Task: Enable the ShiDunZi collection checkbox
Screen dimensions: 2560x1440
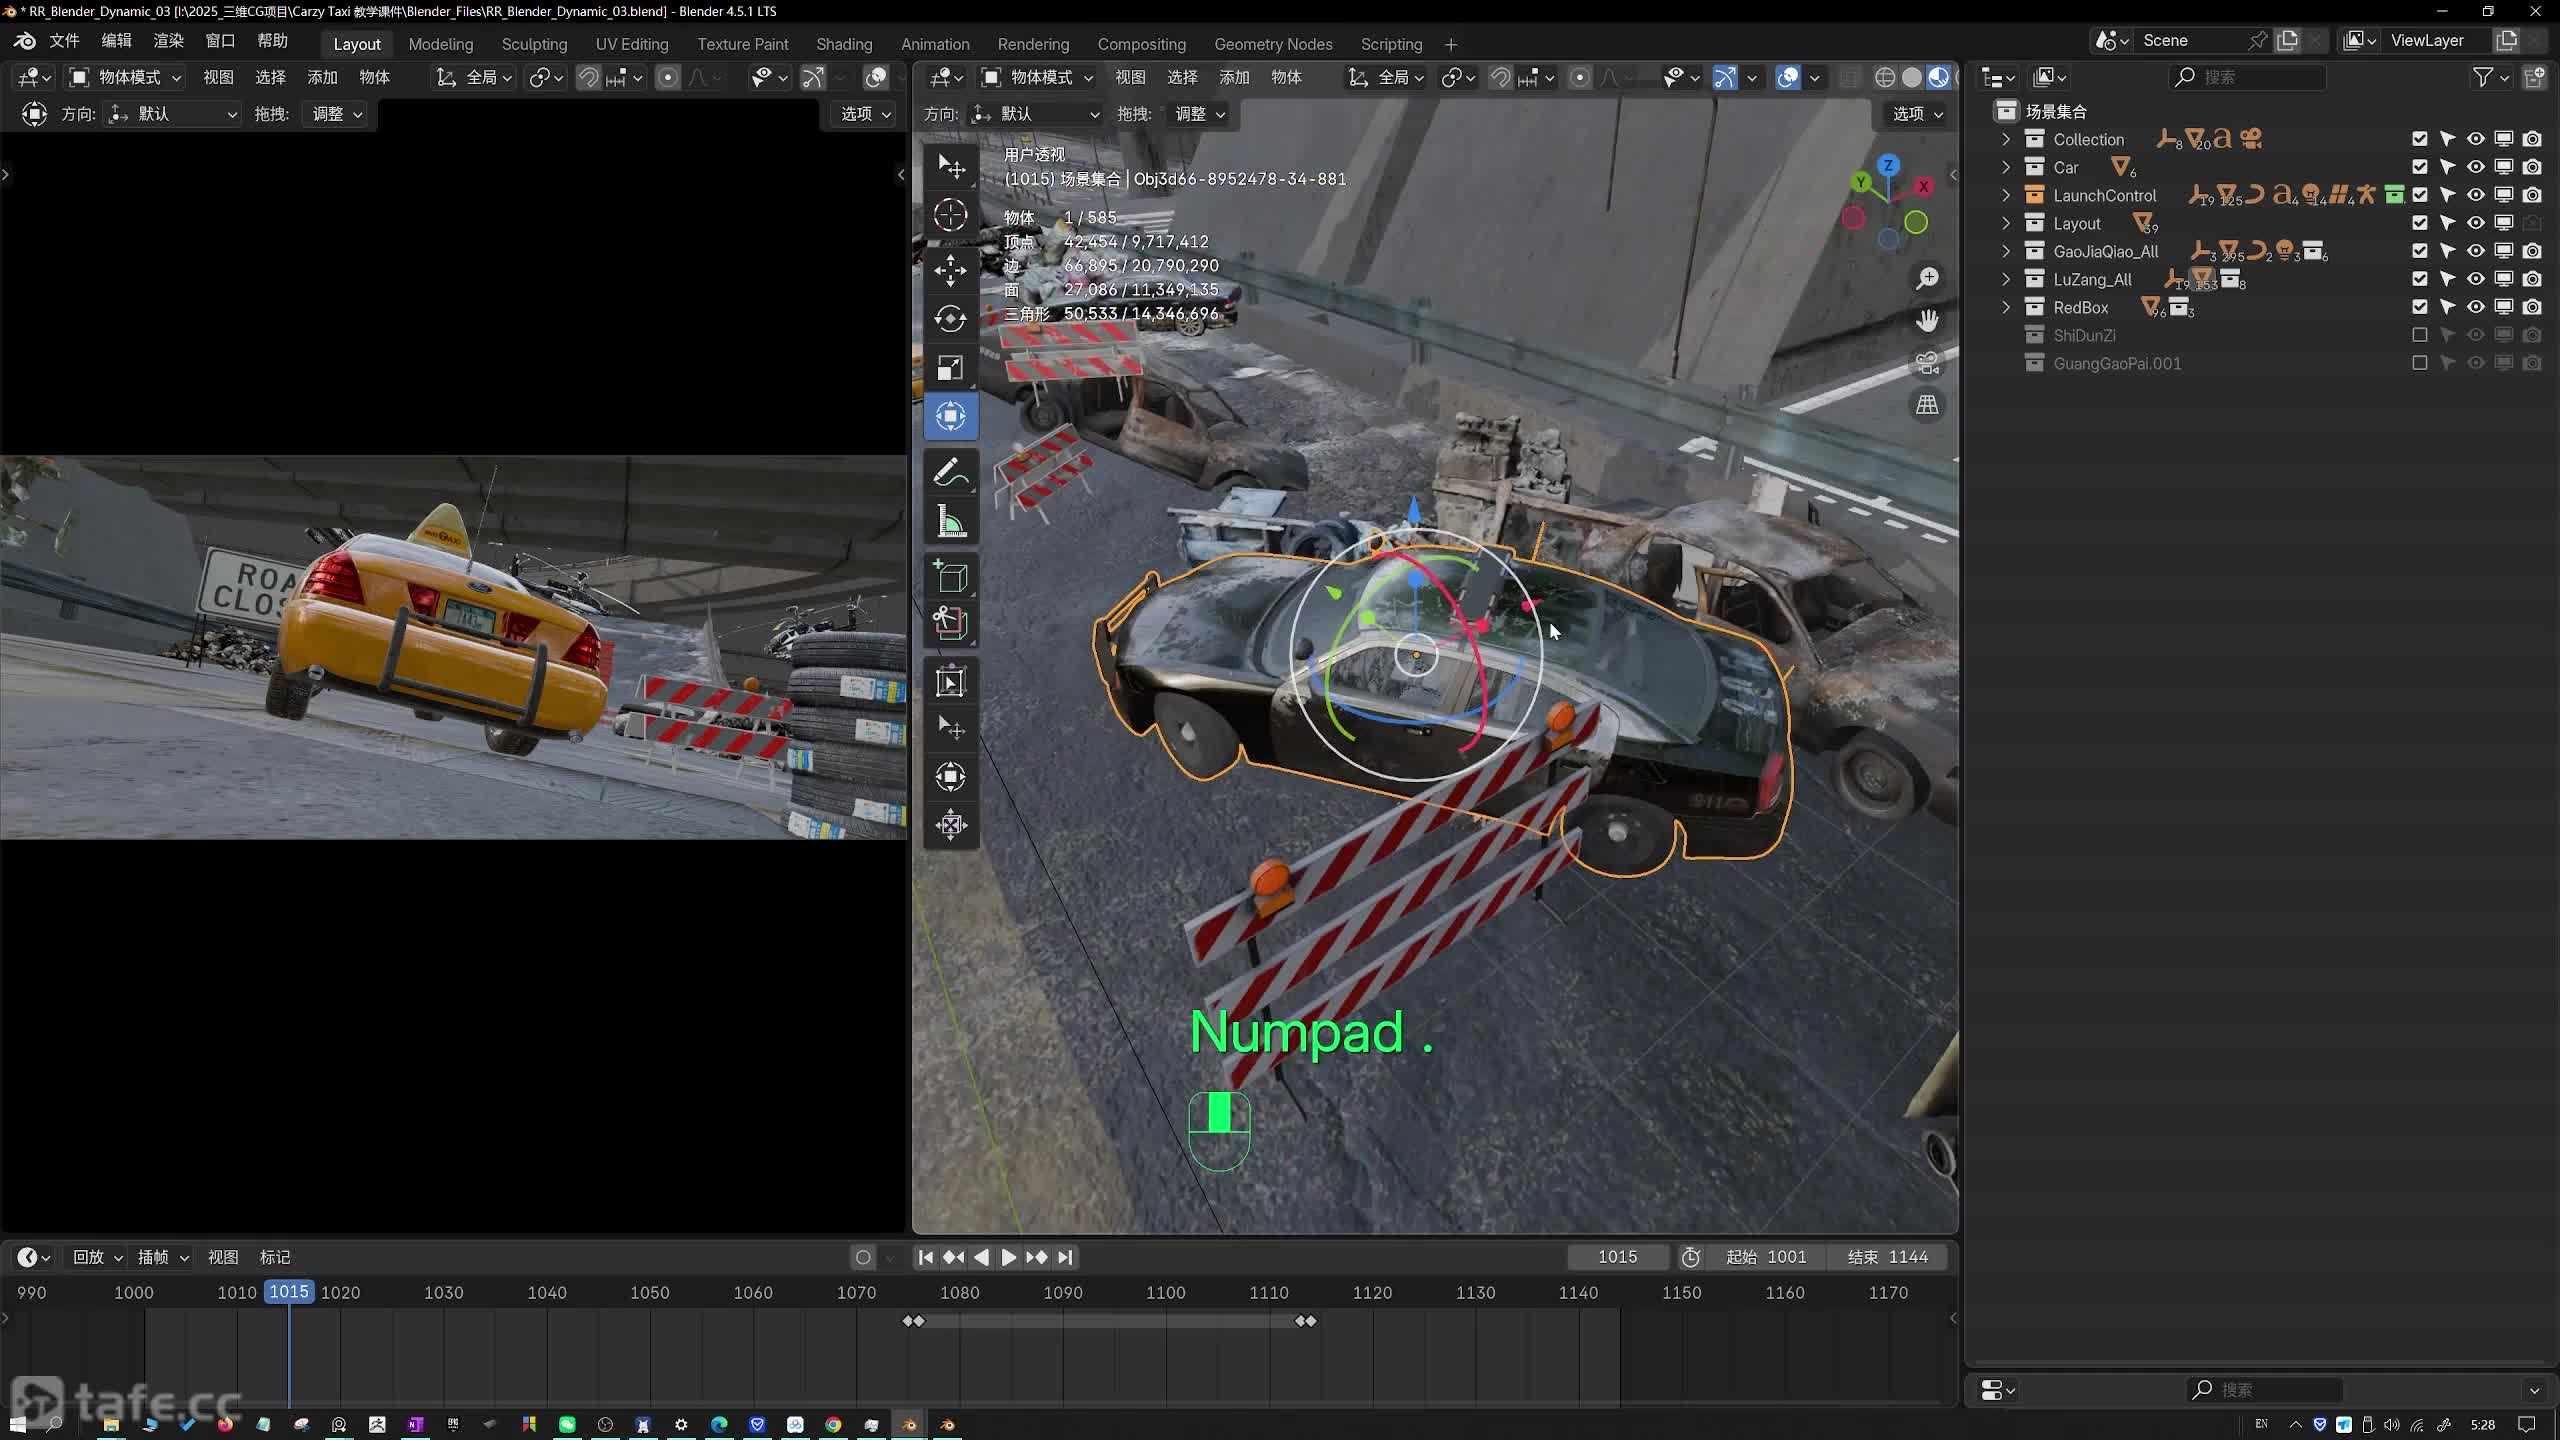Action: pos(2419,335)
